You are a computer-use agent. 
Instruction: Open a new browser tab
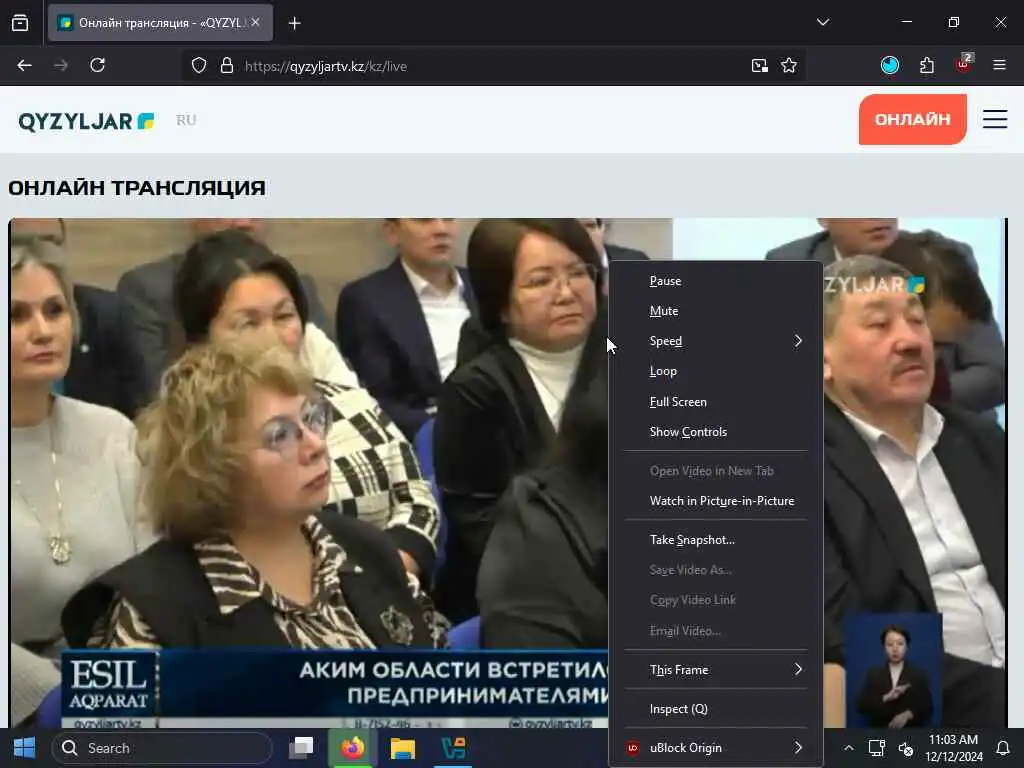pos(295,23)
